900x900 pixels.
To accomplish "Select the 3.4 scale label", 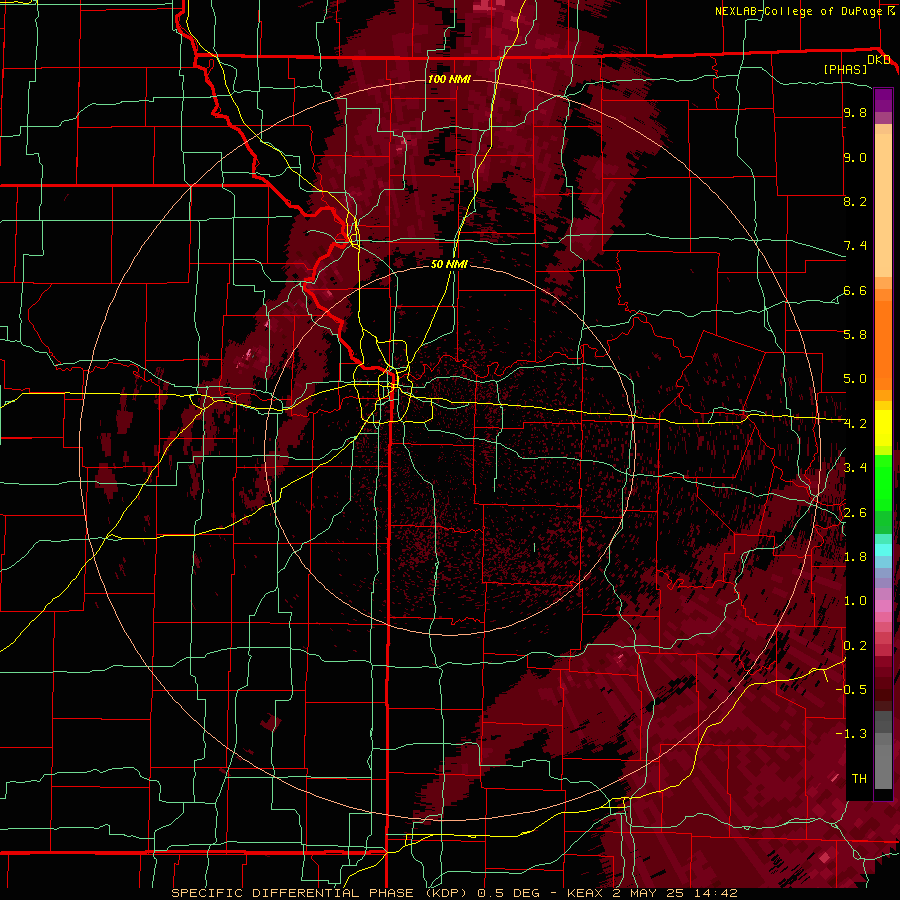I will [x=855, y=468].
